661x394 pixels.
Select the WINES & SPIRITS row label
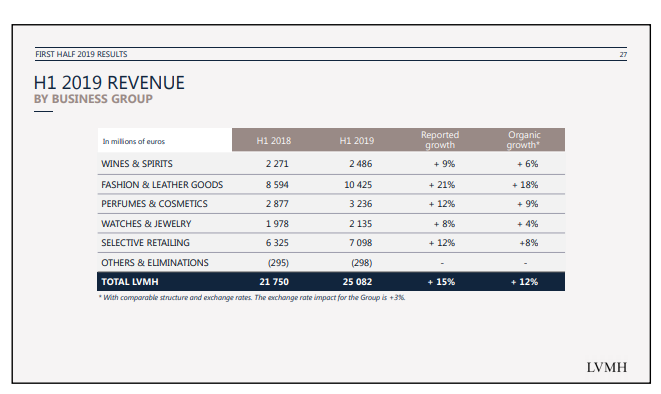(x=137, y=164)
